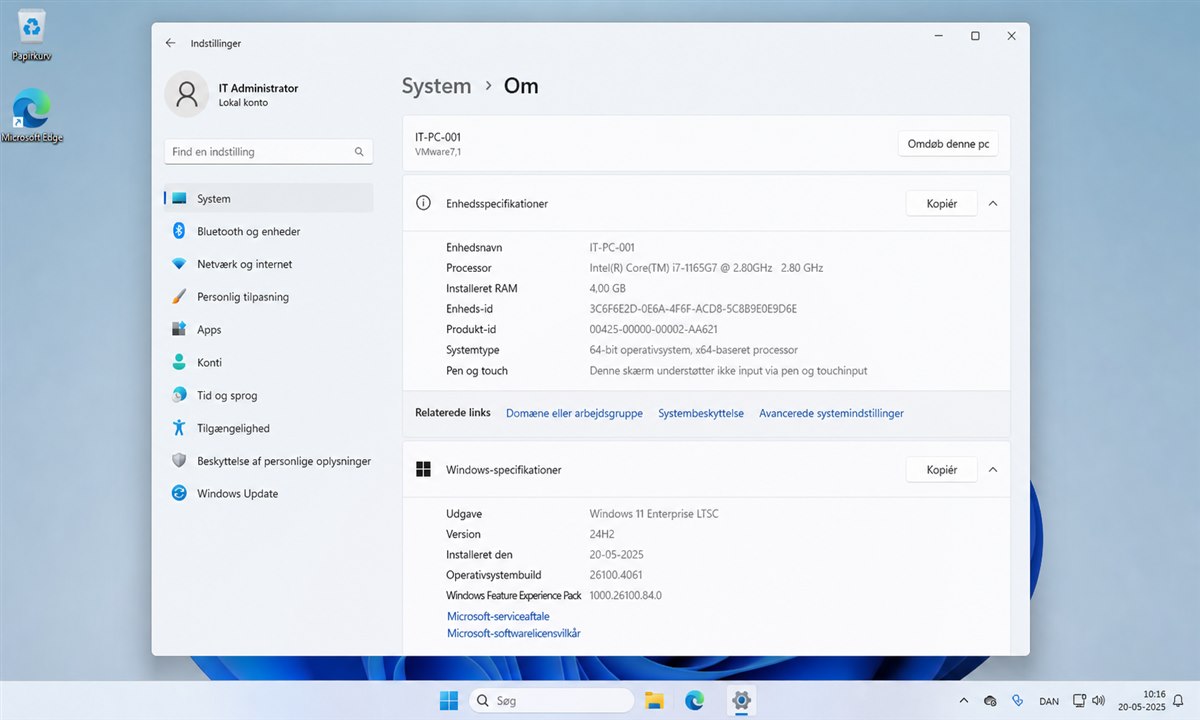This screenshot has width=1200, height=720.
Task: Collapse the Windows-specifikationer section
Action: click(x=992, y=469)
